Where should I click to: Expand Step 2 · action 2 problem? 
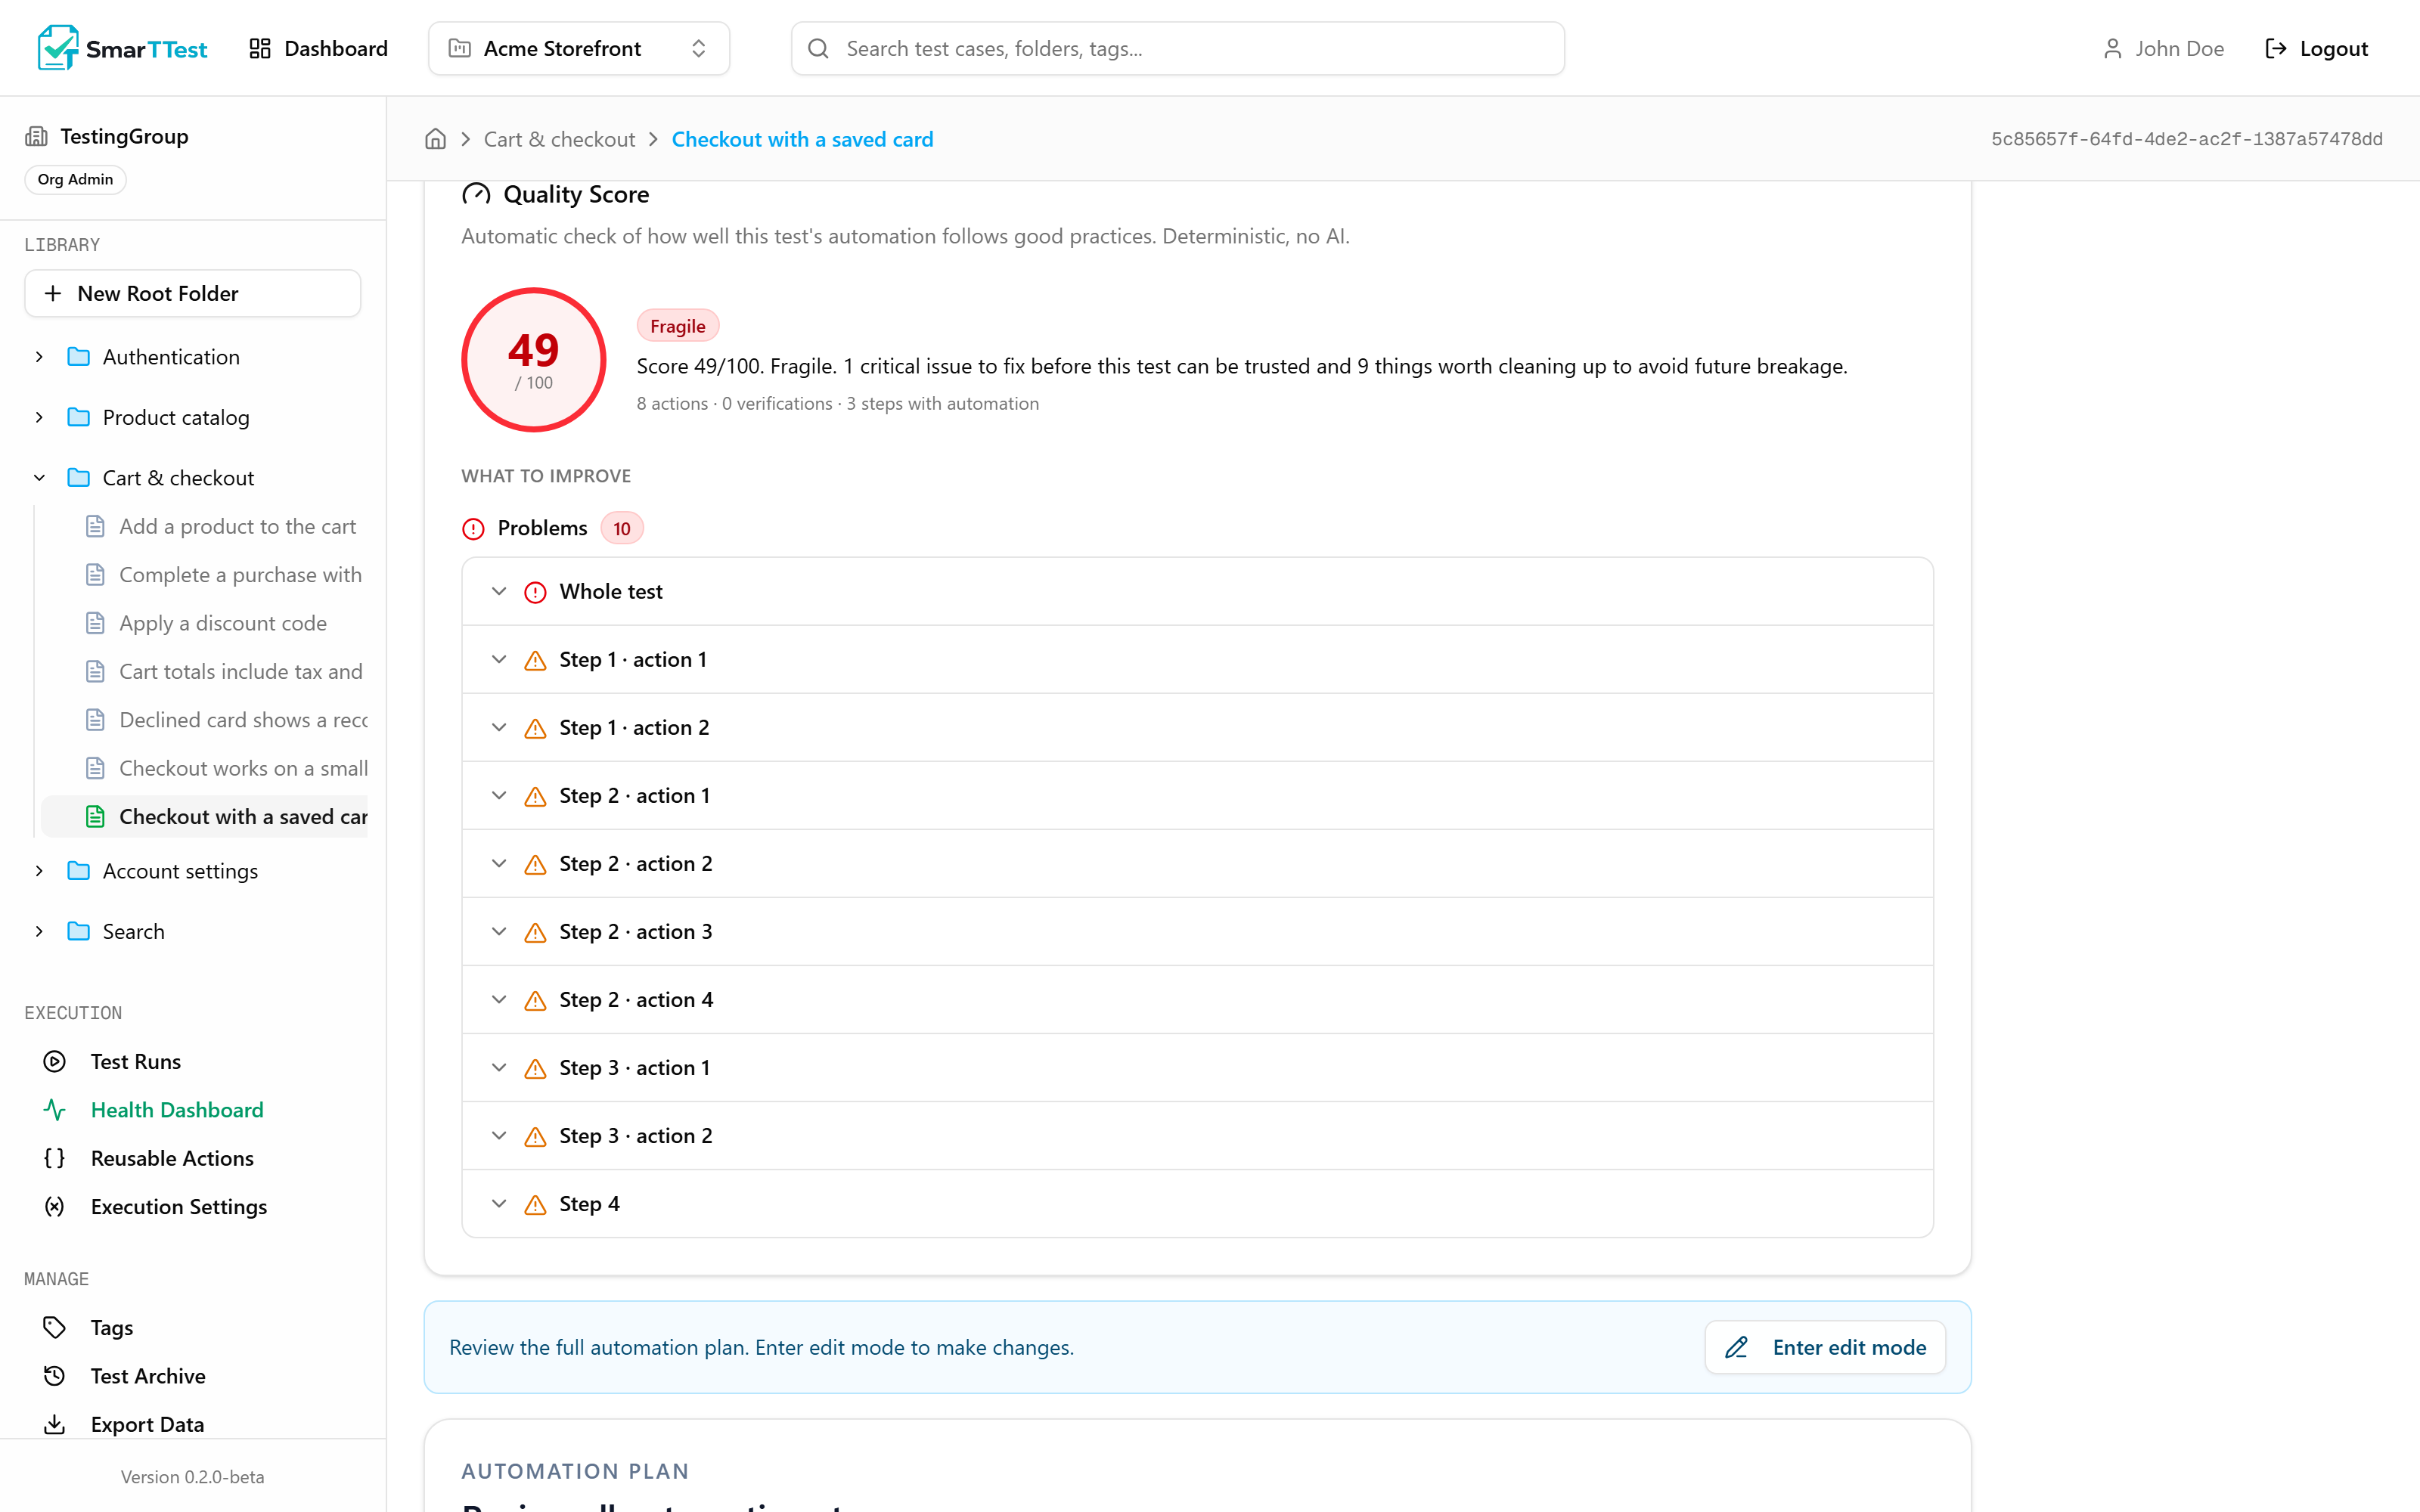[x=1197, y=863]
